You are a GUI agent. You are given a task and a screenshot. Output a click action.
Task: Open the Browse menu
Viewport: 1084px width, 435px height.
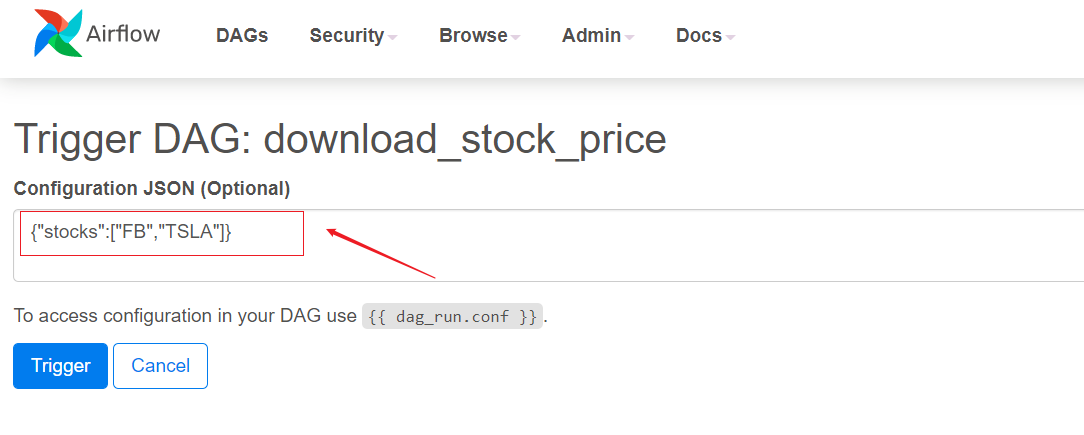(473, 36)
